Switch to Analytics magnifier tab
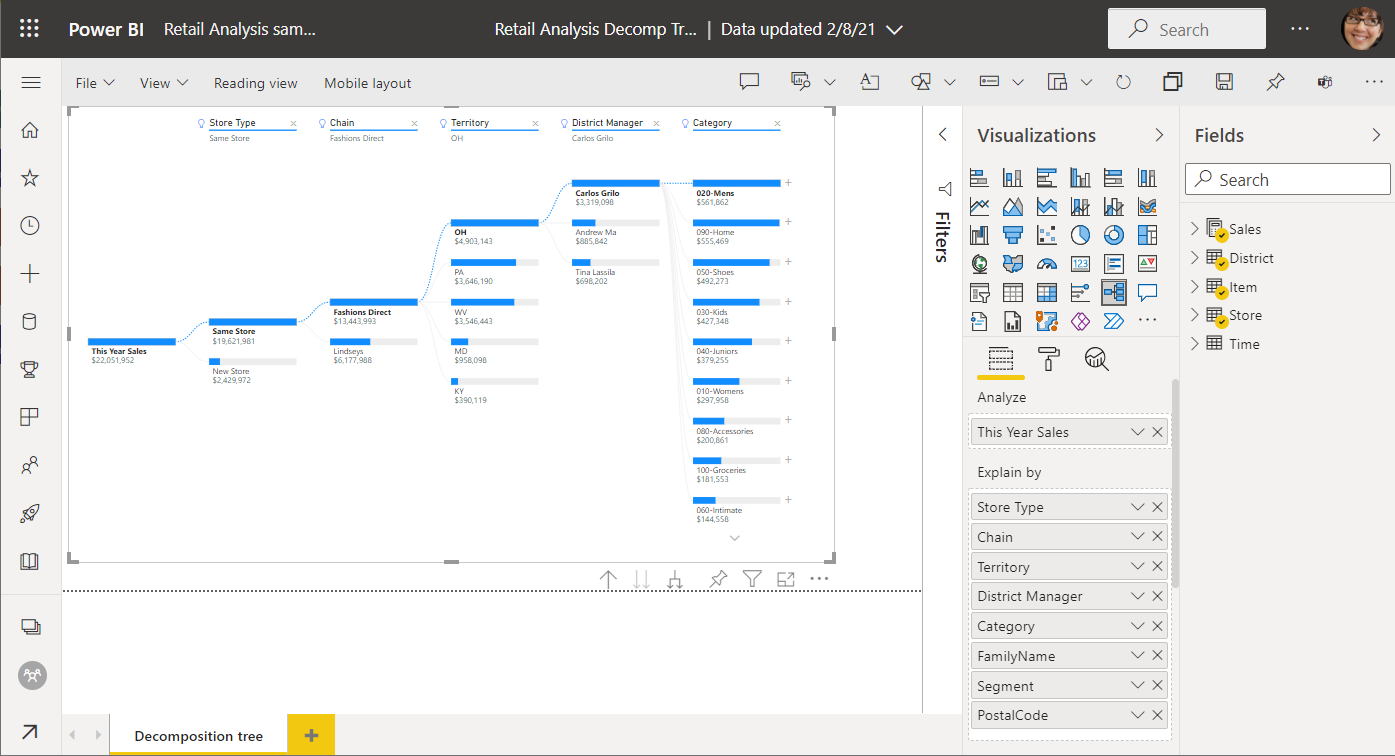The image size is (1395, 756). coord(1097,358)
